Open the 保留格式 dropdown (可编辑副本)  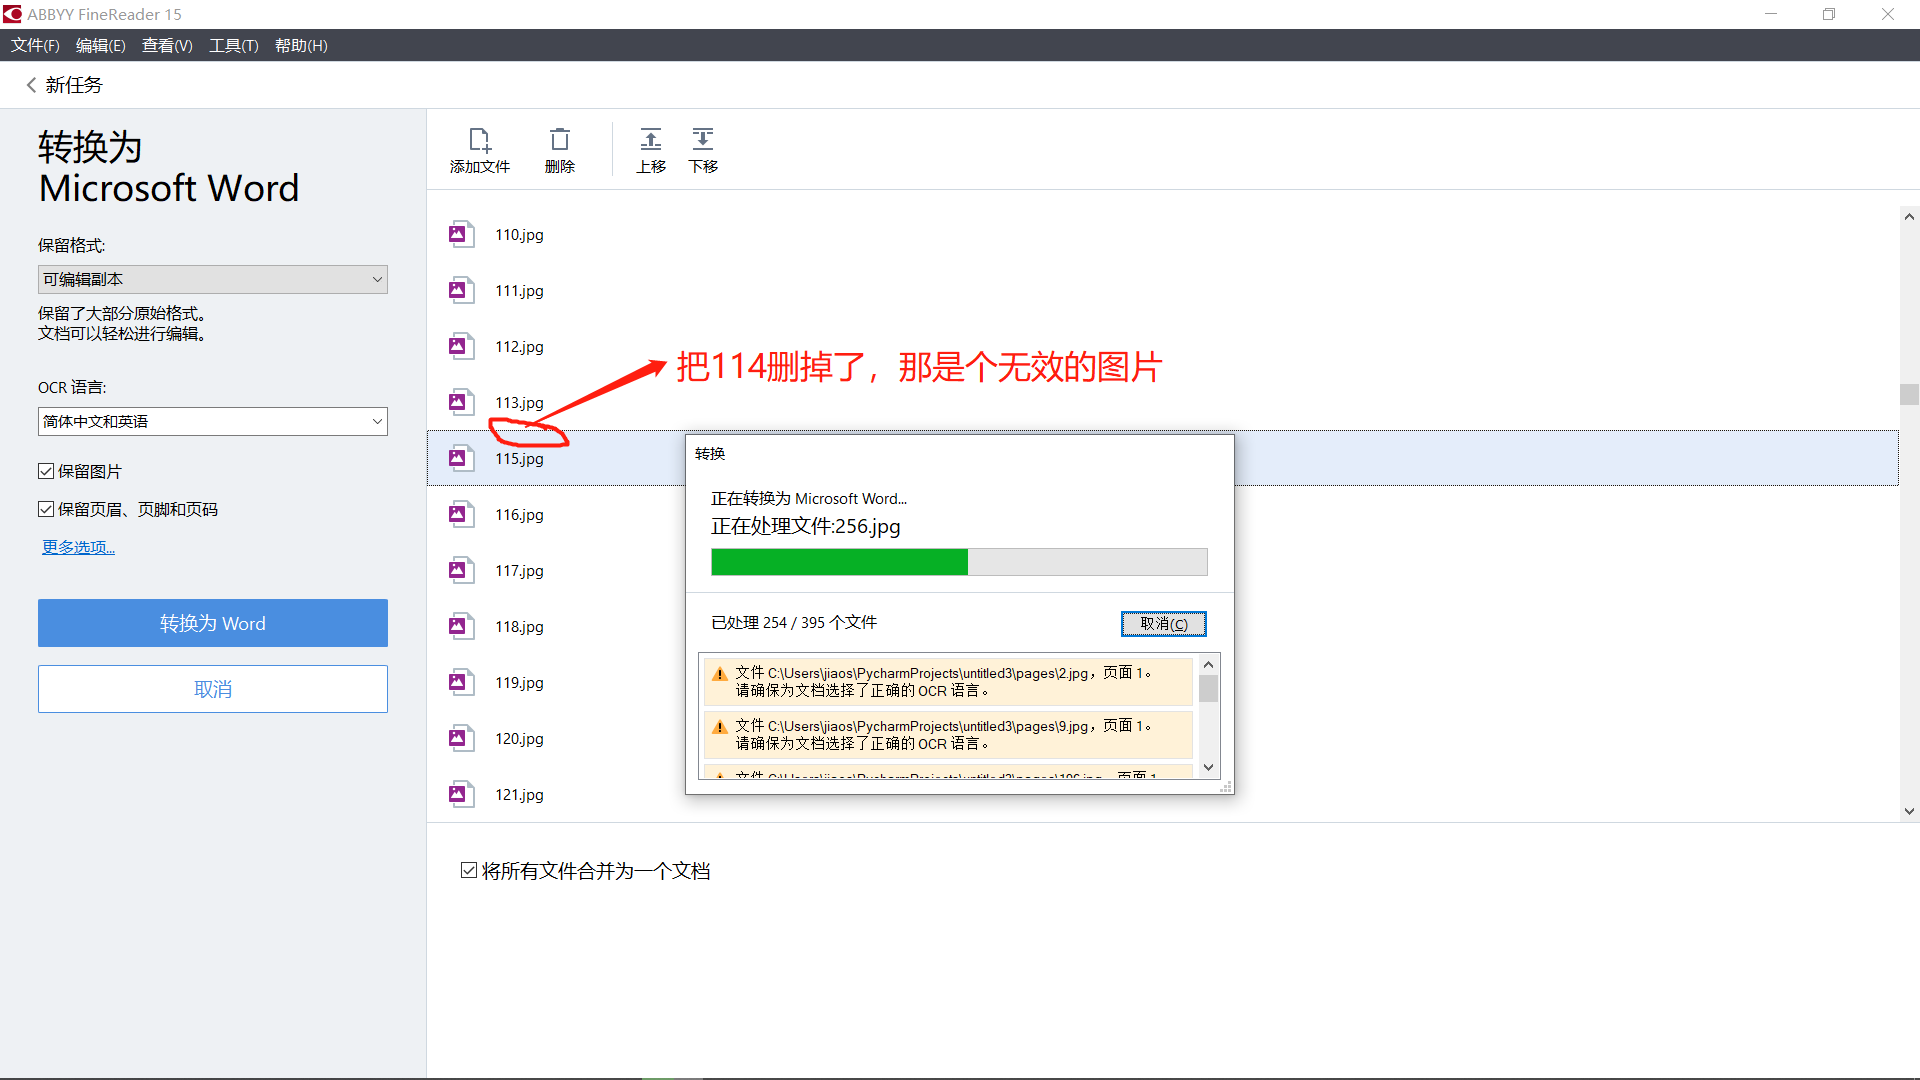[213, 279]
